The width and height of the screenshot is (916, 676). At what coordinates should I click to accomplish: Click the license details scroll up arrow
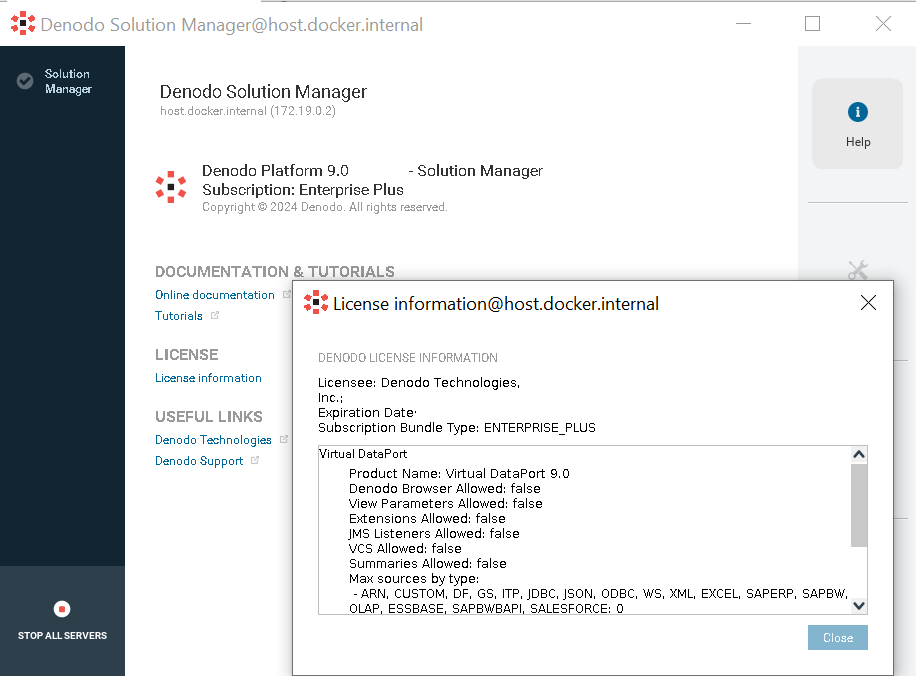[x=859, y=455]
